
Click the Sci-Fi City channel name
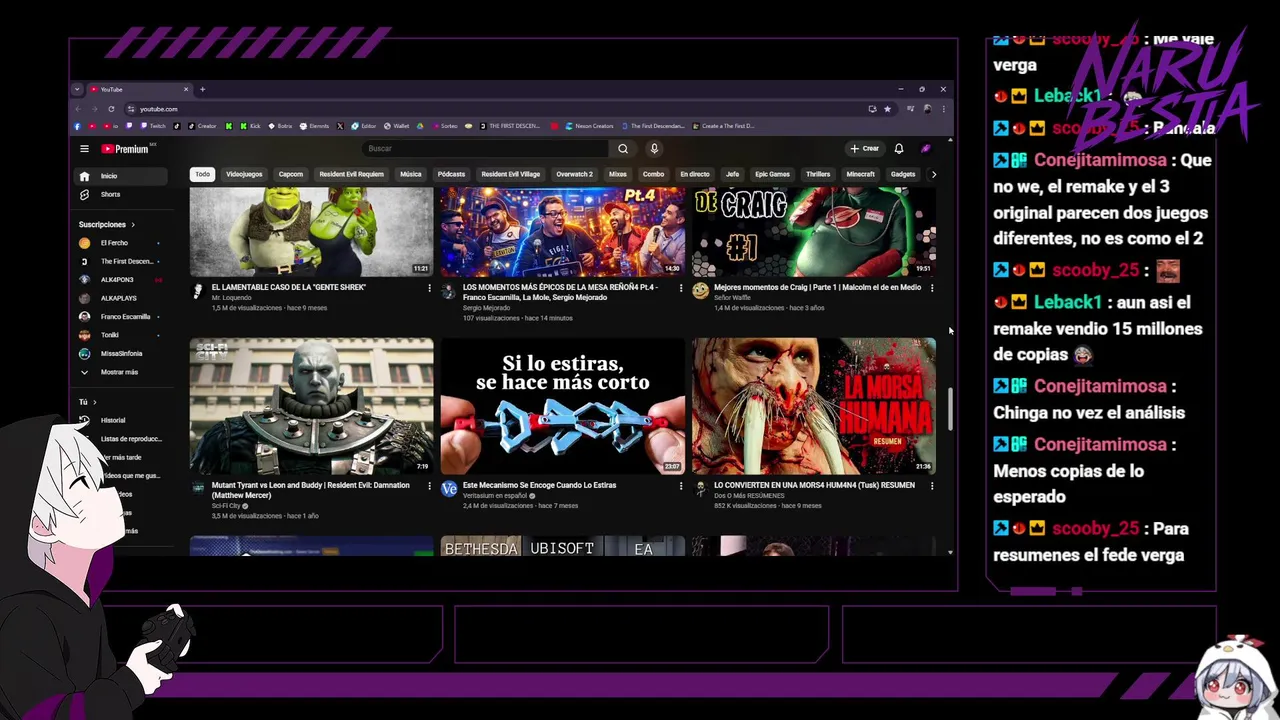[x=226, y=506]
